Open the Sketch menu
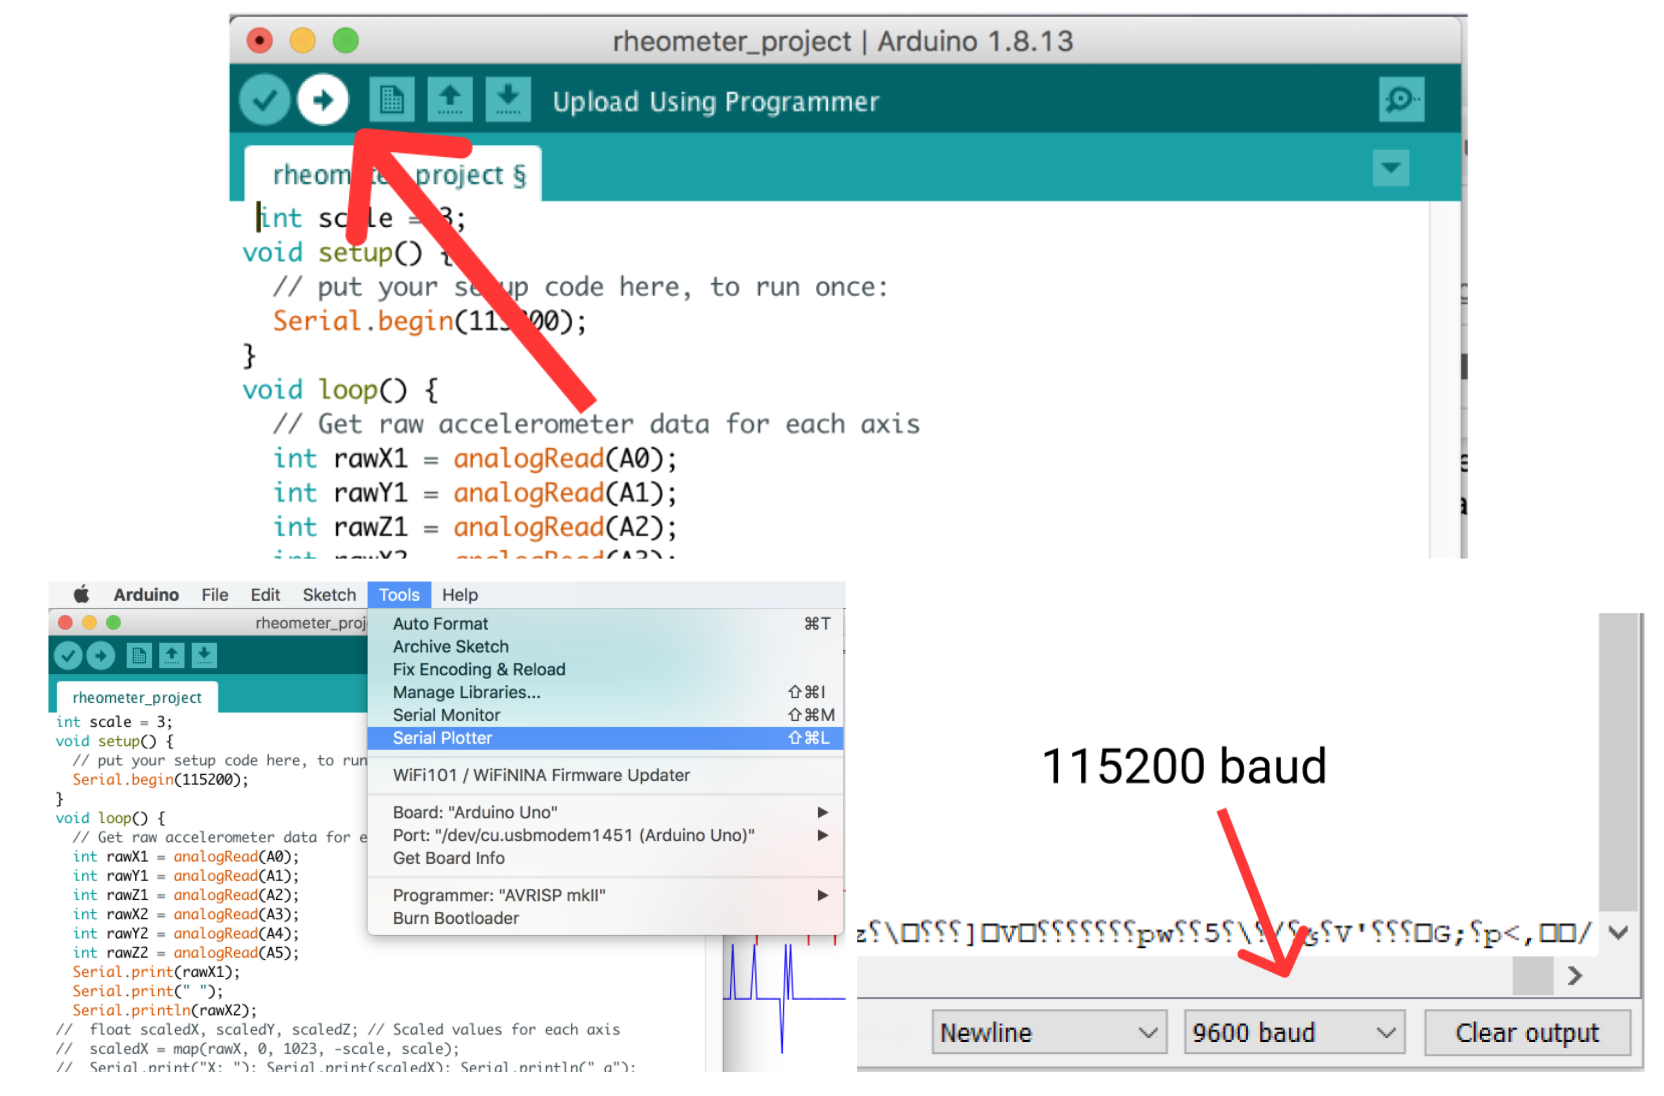 (x=329, y=595)
